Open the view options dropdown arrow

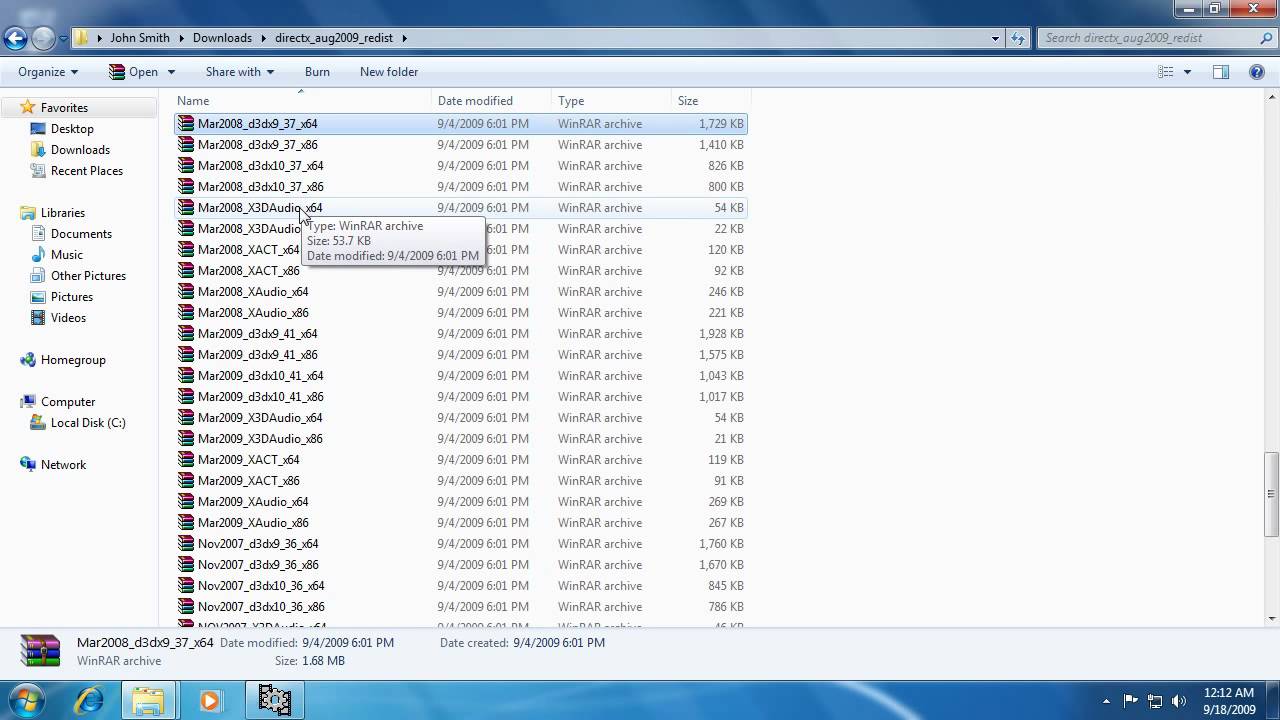pos(1187,72)
